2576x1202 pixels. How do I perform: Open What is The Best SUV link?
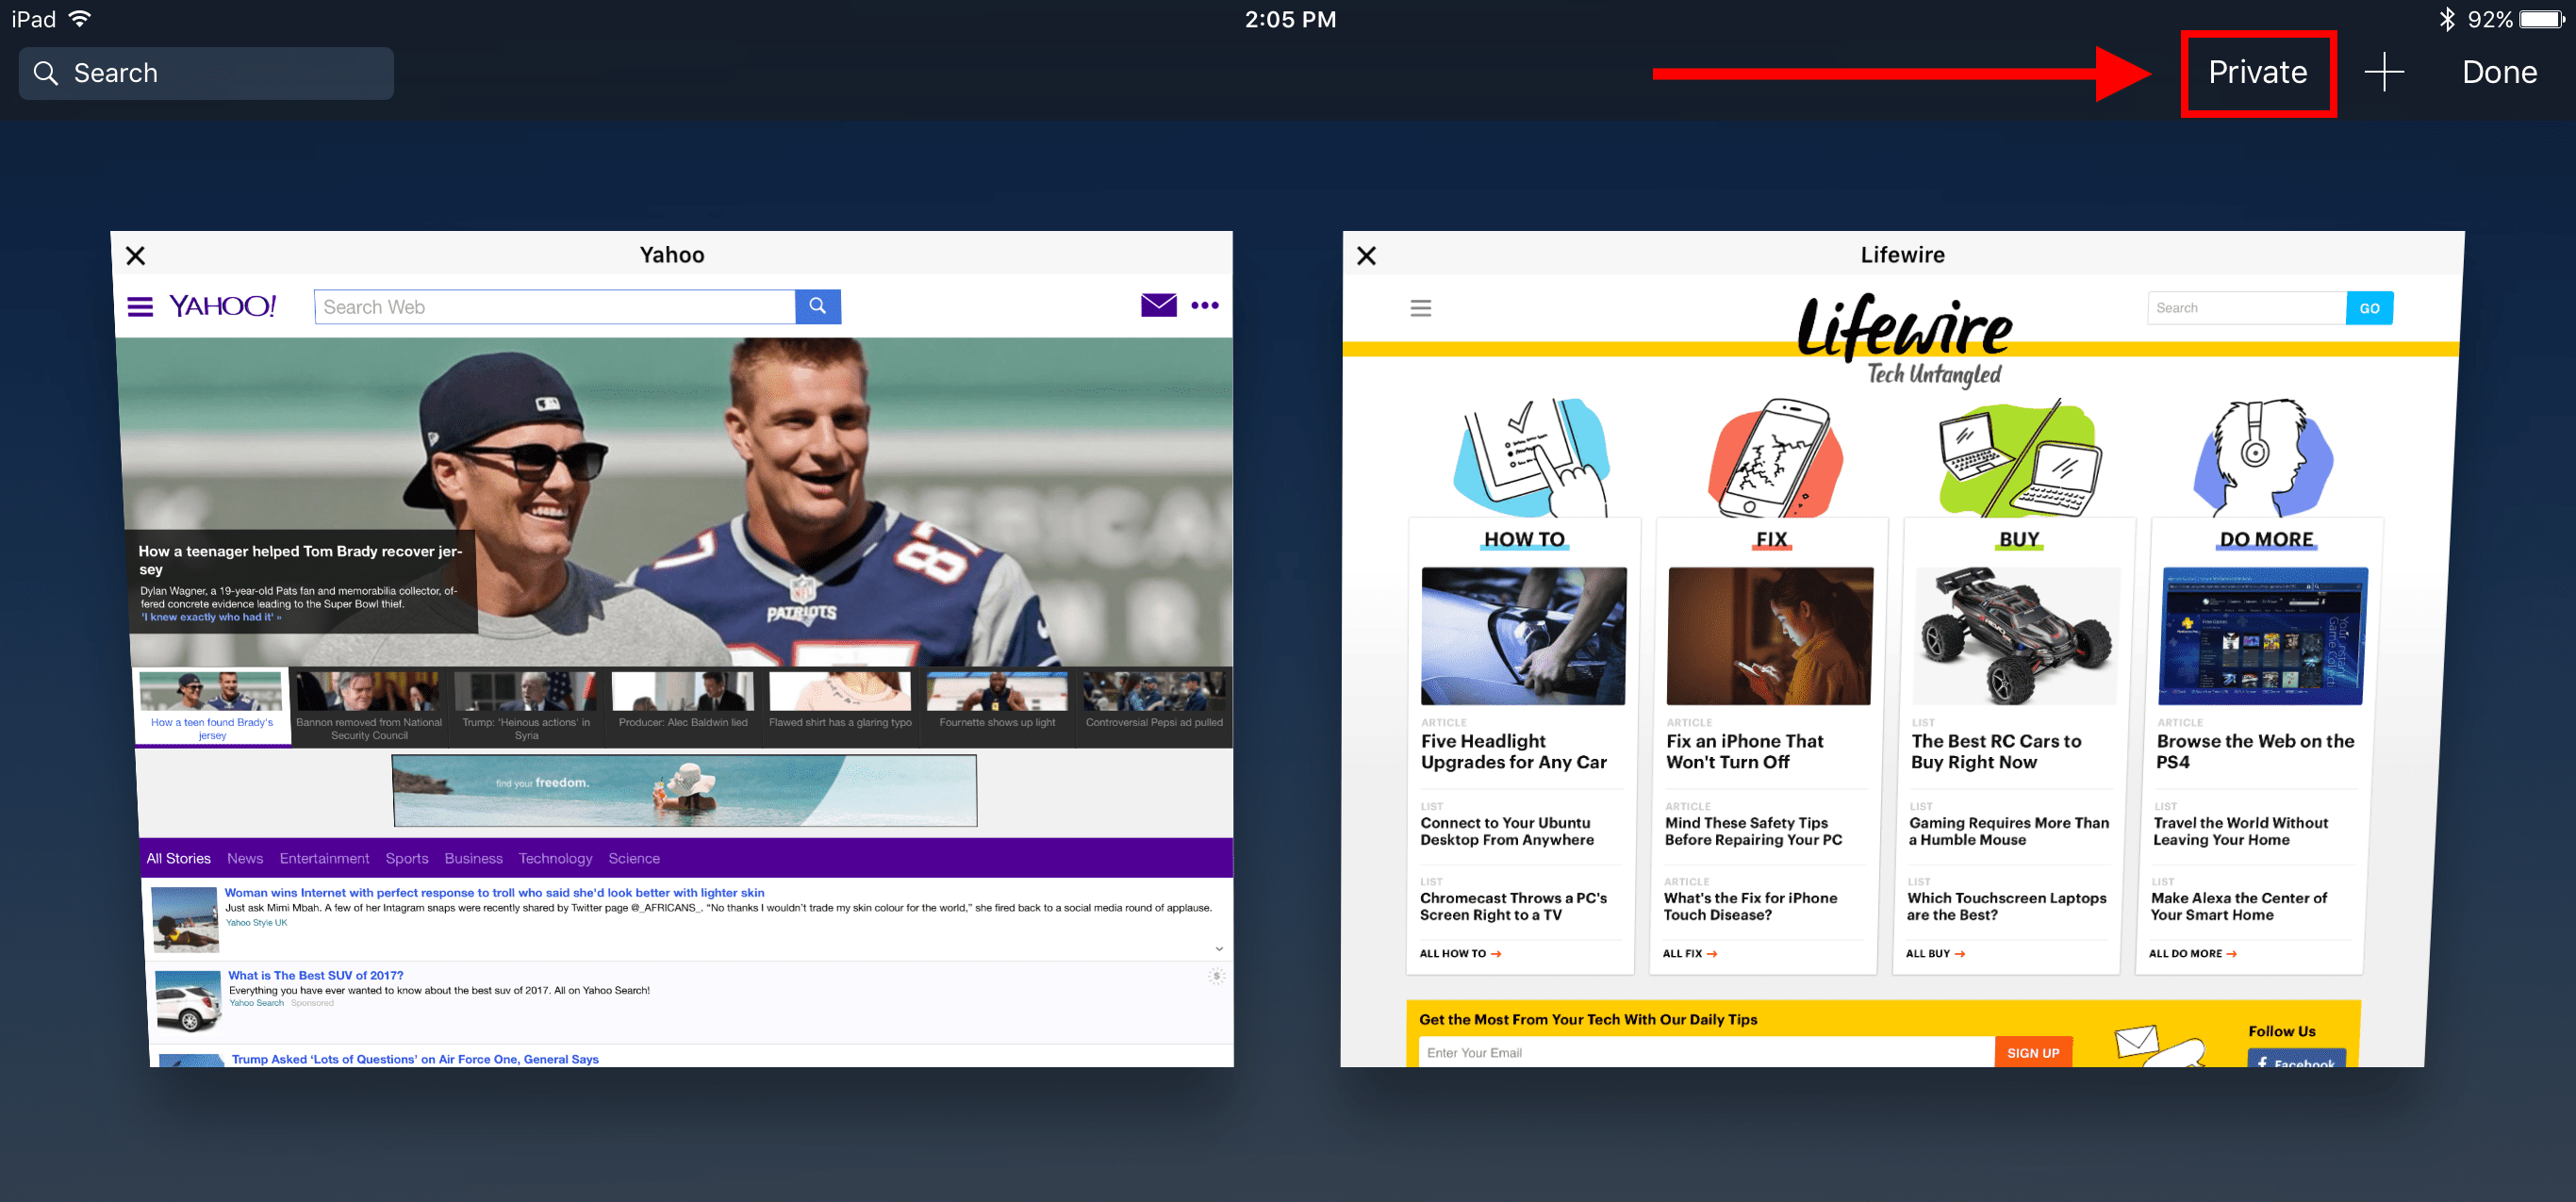(316, 975)
